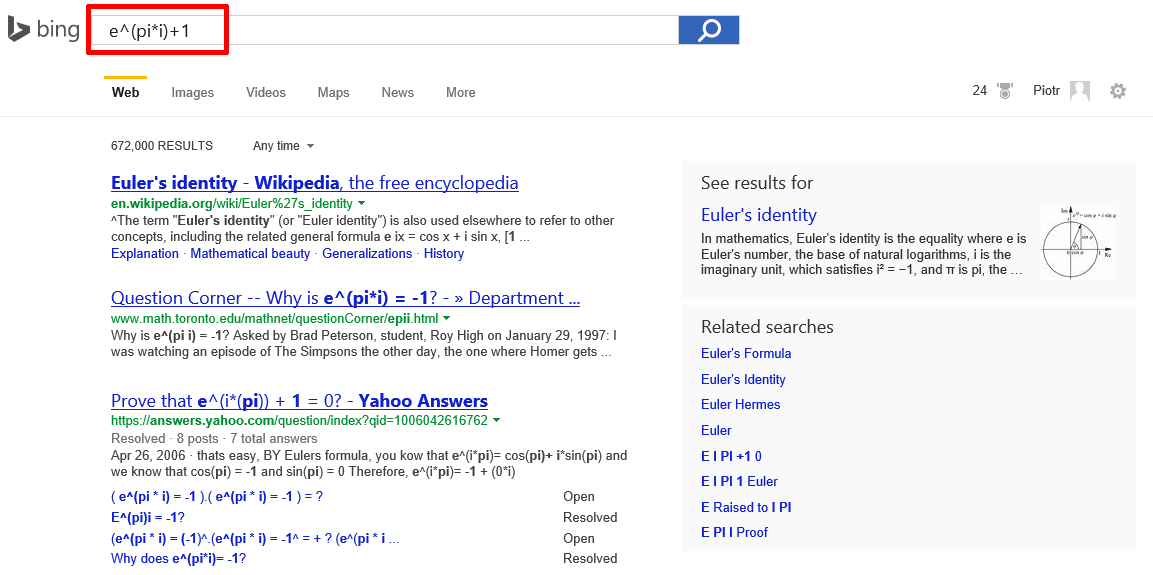The width and height of the screenshot is (1153, 575).
Task: Open Euler's identity Wikipedia result
Action: [315, 182]
